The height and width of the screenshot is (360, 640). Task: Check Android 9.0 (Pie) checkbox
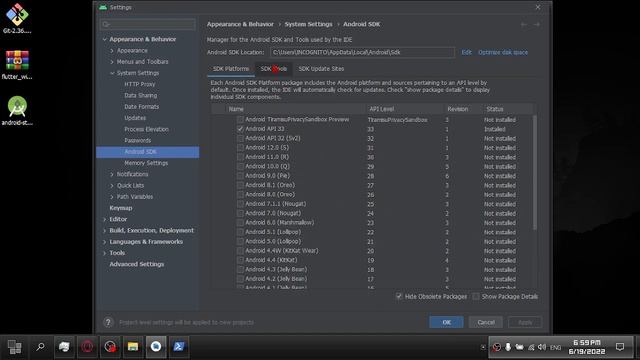tap(240, 176)
